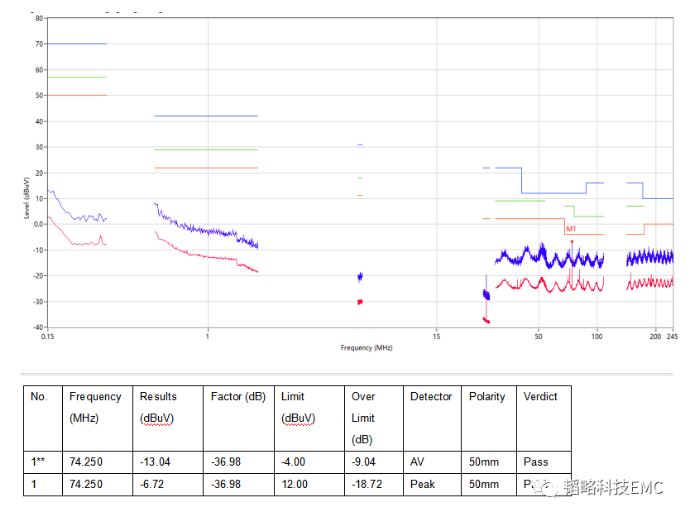Image resolution: width=695 pixels, height=513 pixels.
Task: Click the -18.72 over limit cell
Action: [366, 484]
